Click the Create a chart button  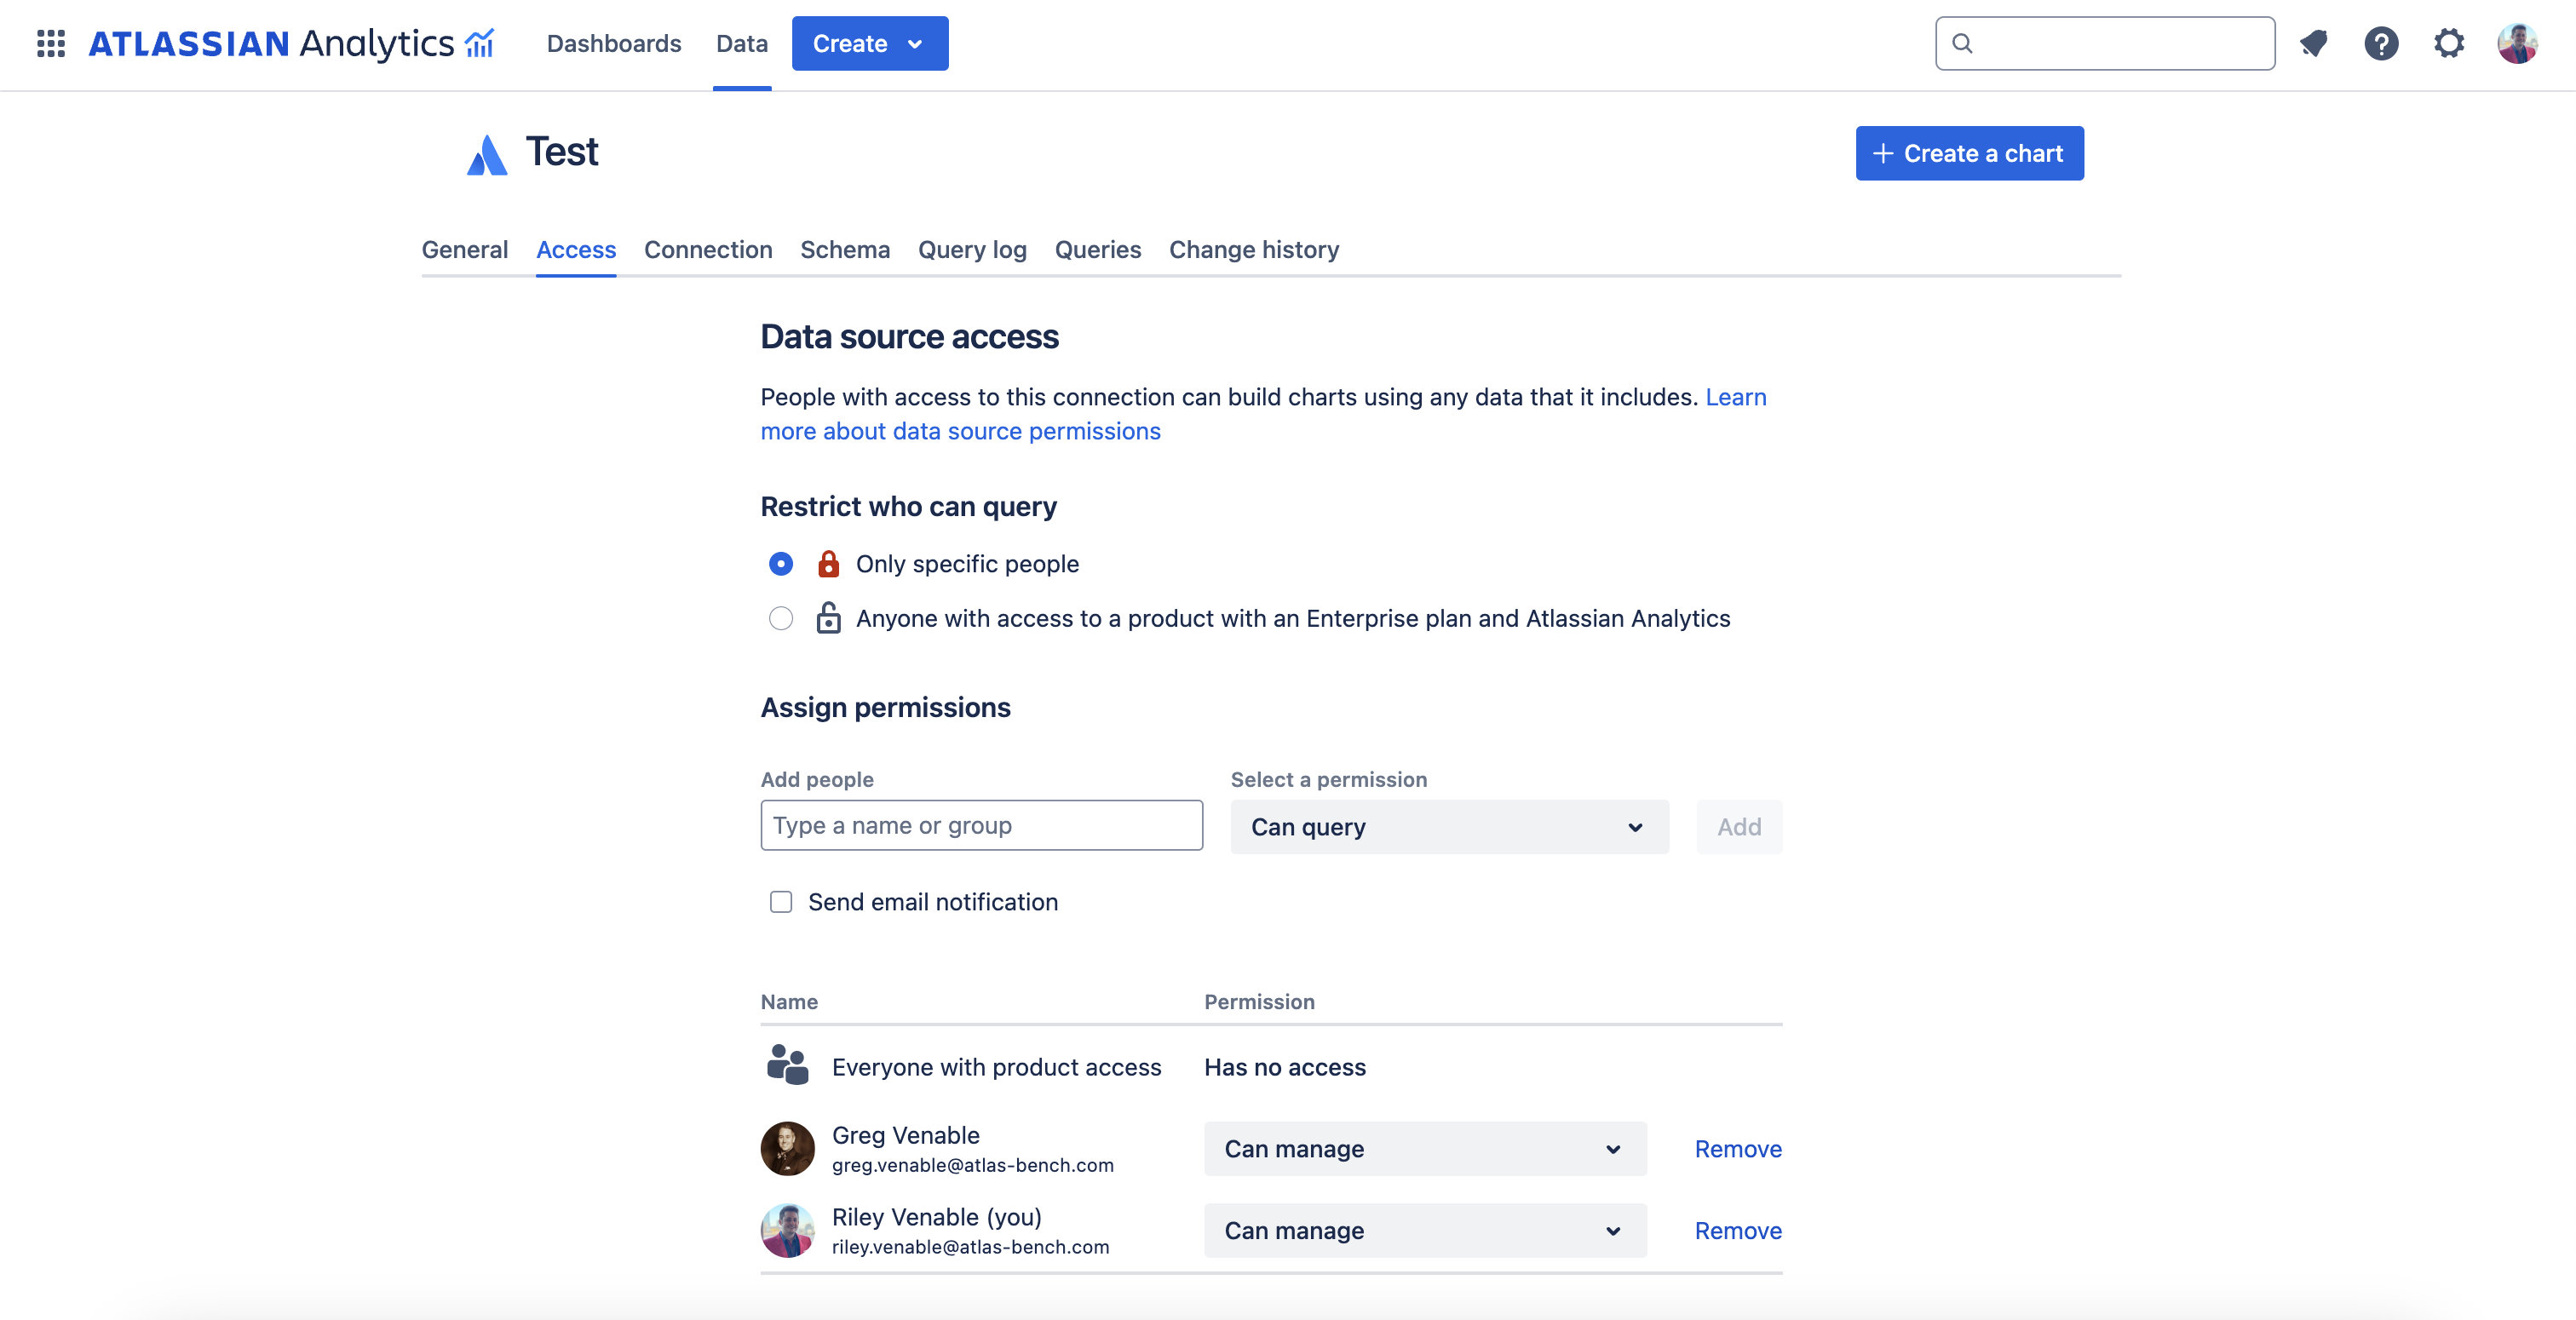coord(1970,153)
